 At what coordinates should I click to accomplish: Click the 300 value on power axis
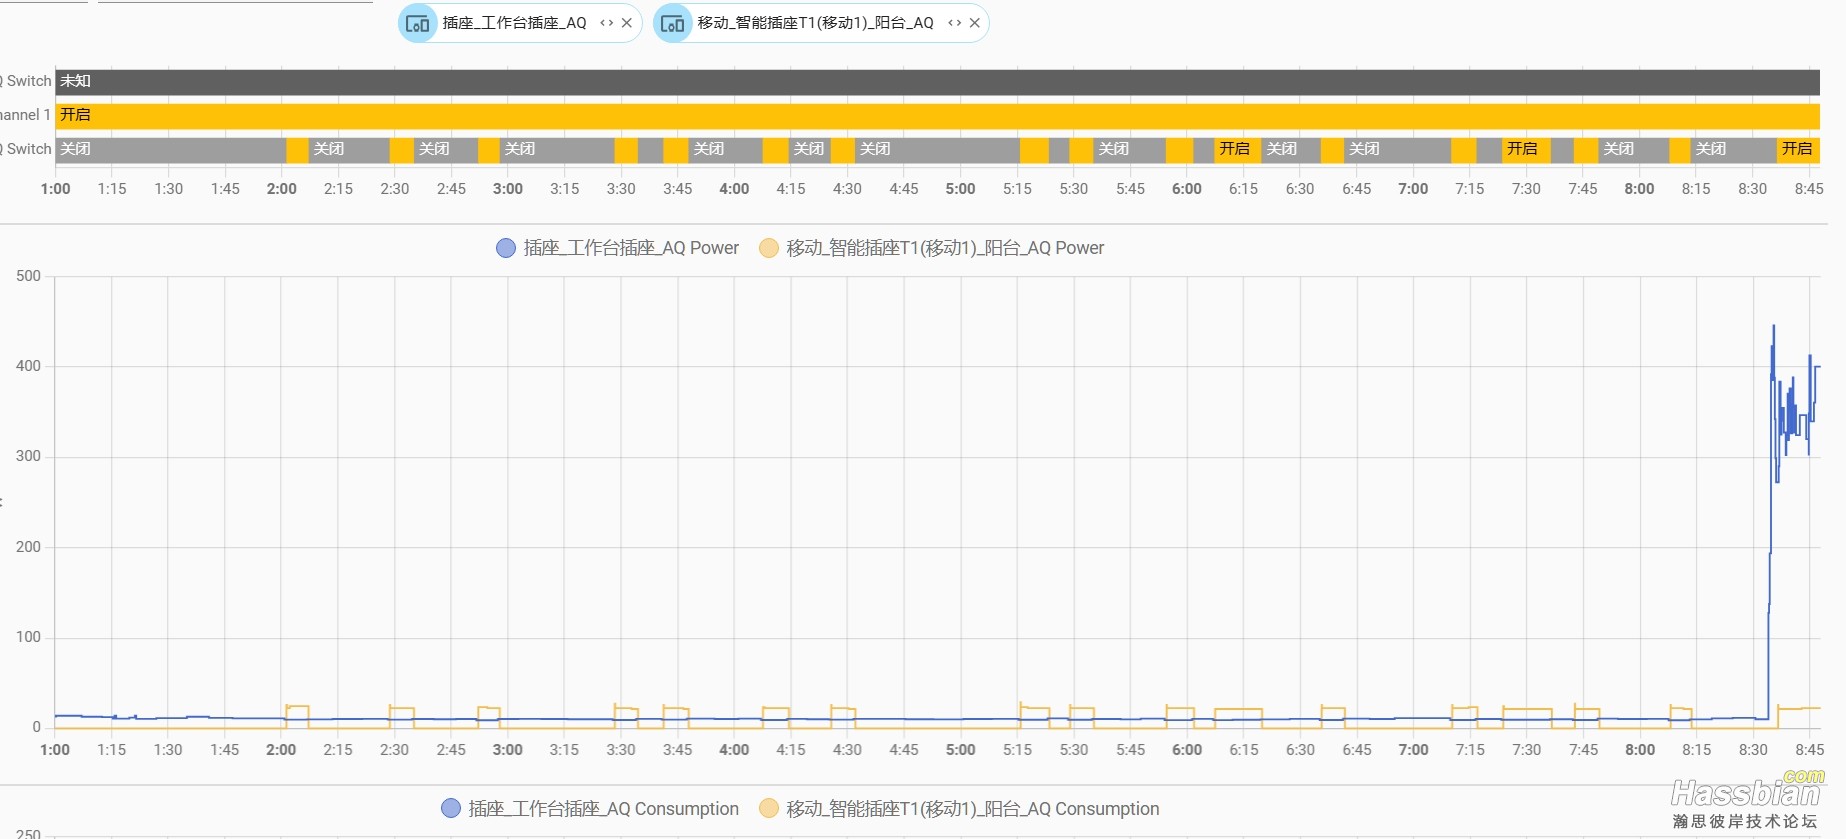28,456
